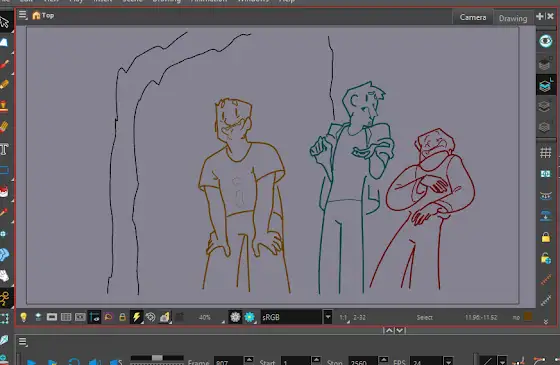
Task: Show the grid overlay icon
Action: 545,152
